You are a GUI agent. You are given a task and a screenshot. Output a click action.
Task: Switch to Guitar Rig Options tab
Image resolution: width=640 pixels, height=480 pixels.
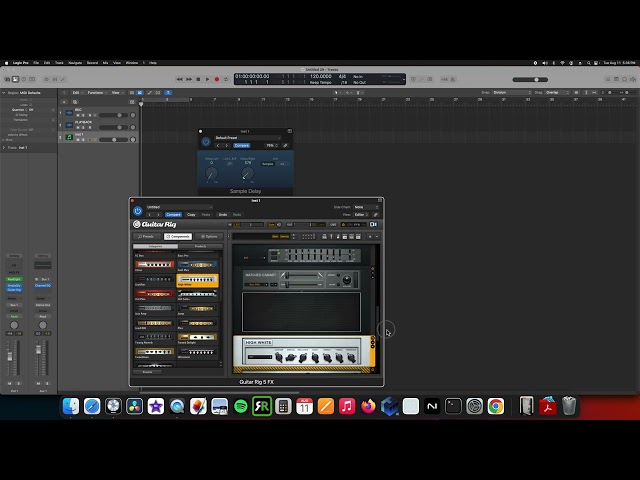tap(209, 236)
